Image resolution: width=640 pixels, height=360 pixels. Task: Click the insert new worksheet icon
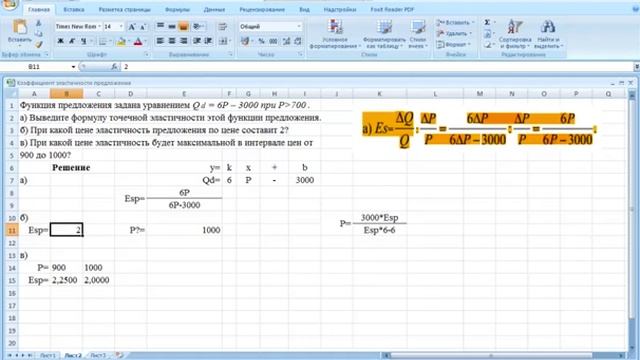[119, 355]
